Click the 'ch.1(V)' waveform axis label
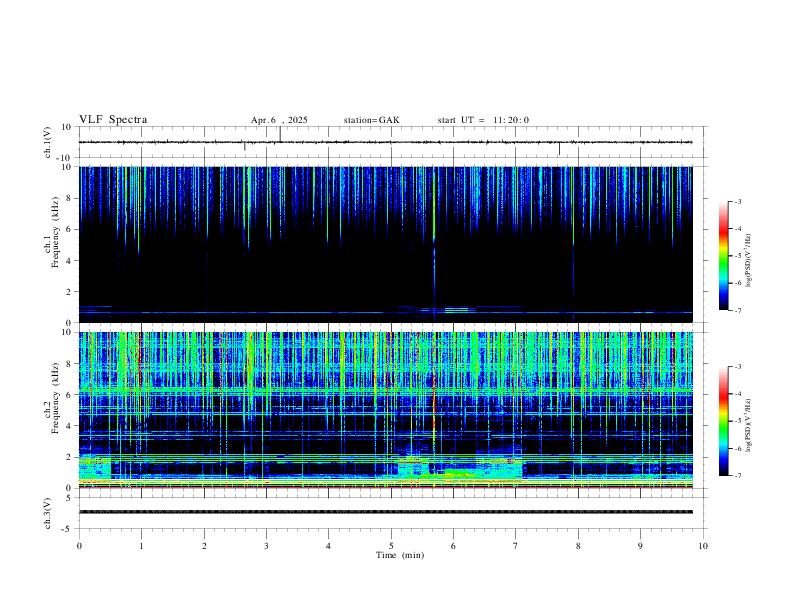 (x=47, y=142)
